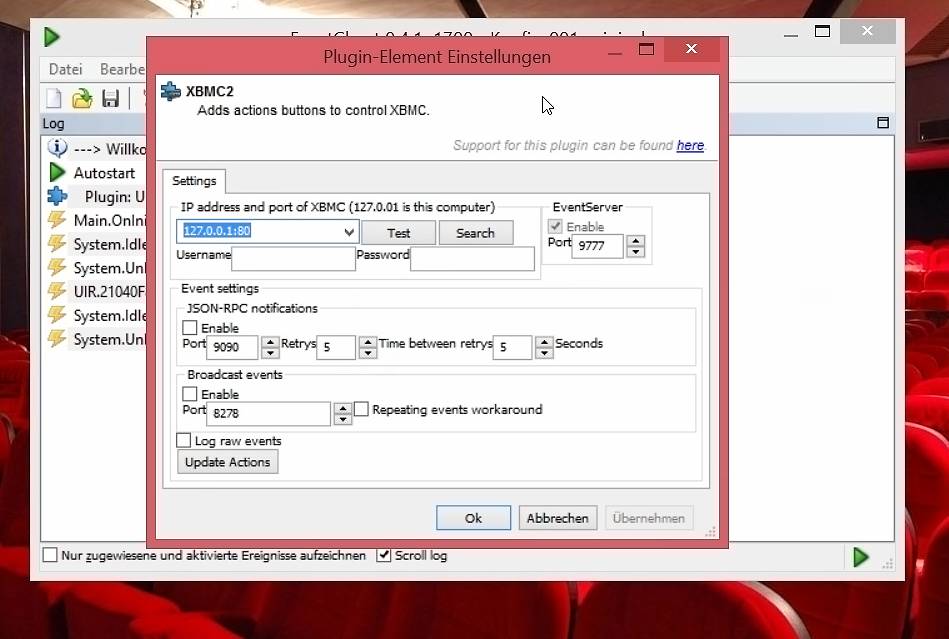949x639 pixels.
Task: Click the Search button
Action: pyautogui.click(x=475, y=233)
